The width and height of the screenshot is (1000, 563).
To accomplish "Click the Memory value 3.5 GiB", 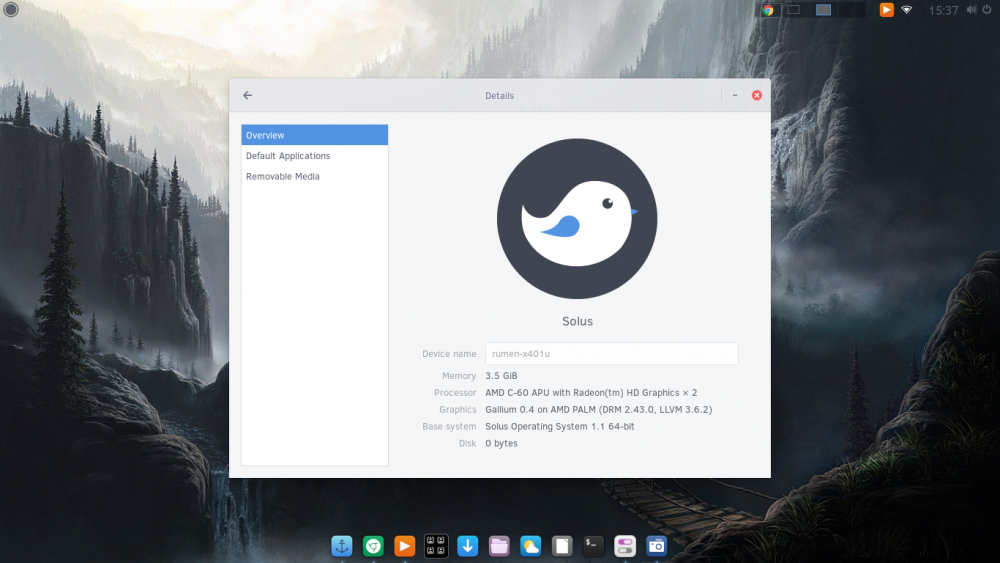I will point(501,376).
